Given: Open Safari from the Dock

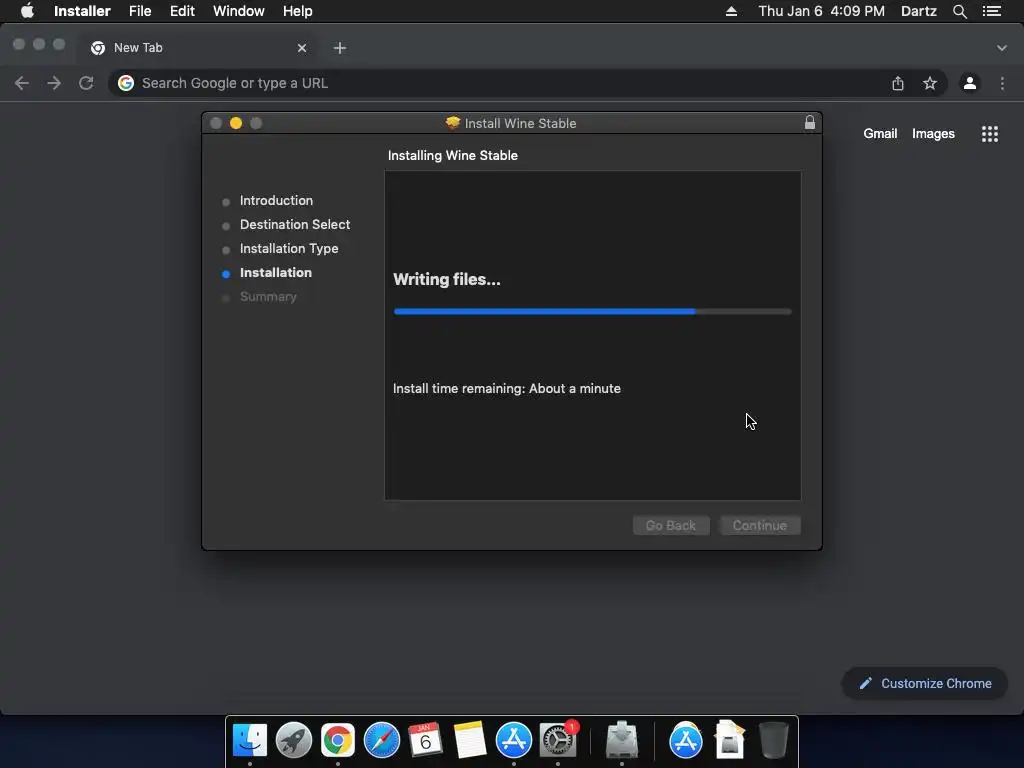Looking at the screenshot, I should tap(381, 741).
